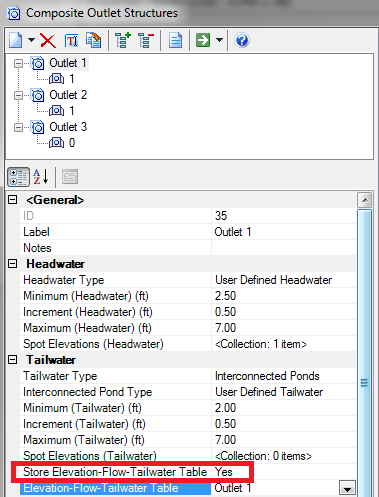379x497 pixels.
Task: Edit Minimum (Tailwater) value 2.00
Action: coord(284,408)
